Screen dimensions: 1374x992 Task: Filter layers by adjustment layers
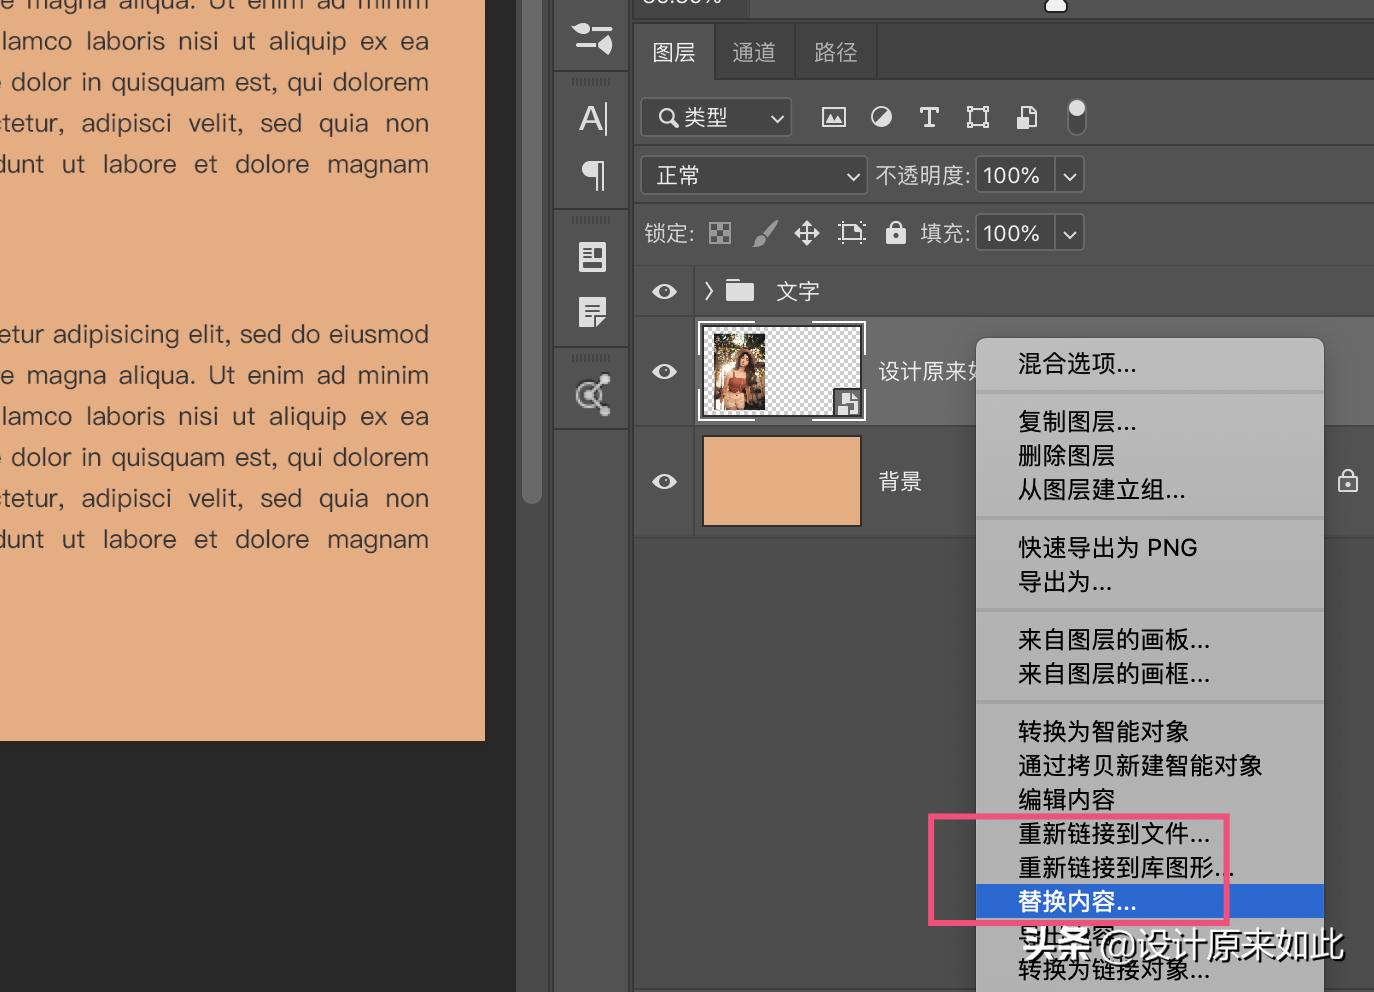(881, 117)
